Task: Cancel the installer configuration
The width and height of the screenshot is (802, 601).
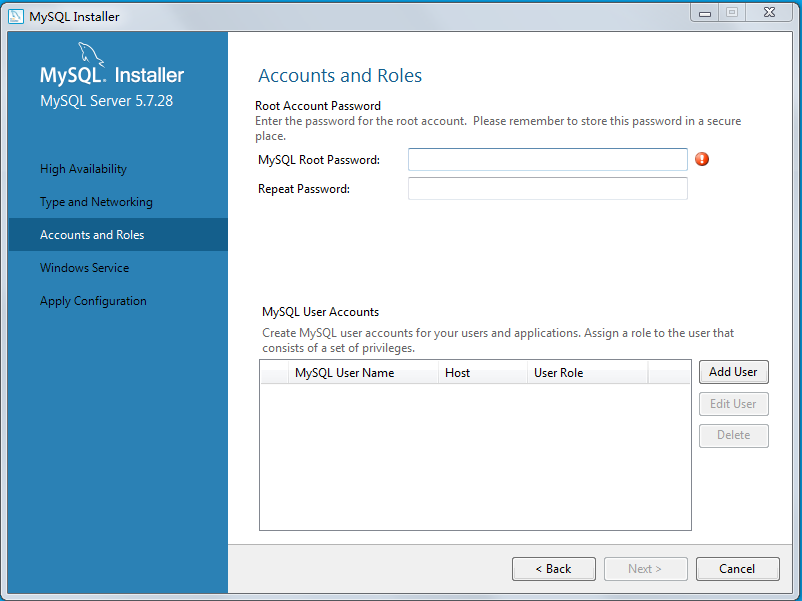Action: coord(738,569)
